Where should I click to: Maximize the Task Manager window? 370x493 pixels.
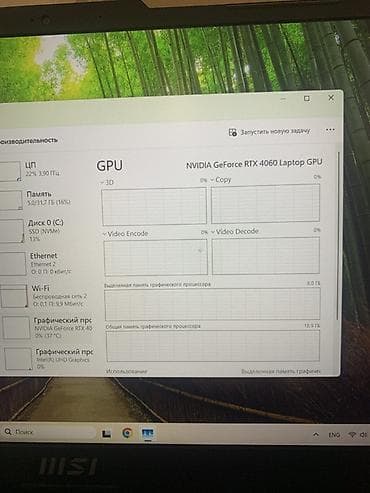pos(307,98)
